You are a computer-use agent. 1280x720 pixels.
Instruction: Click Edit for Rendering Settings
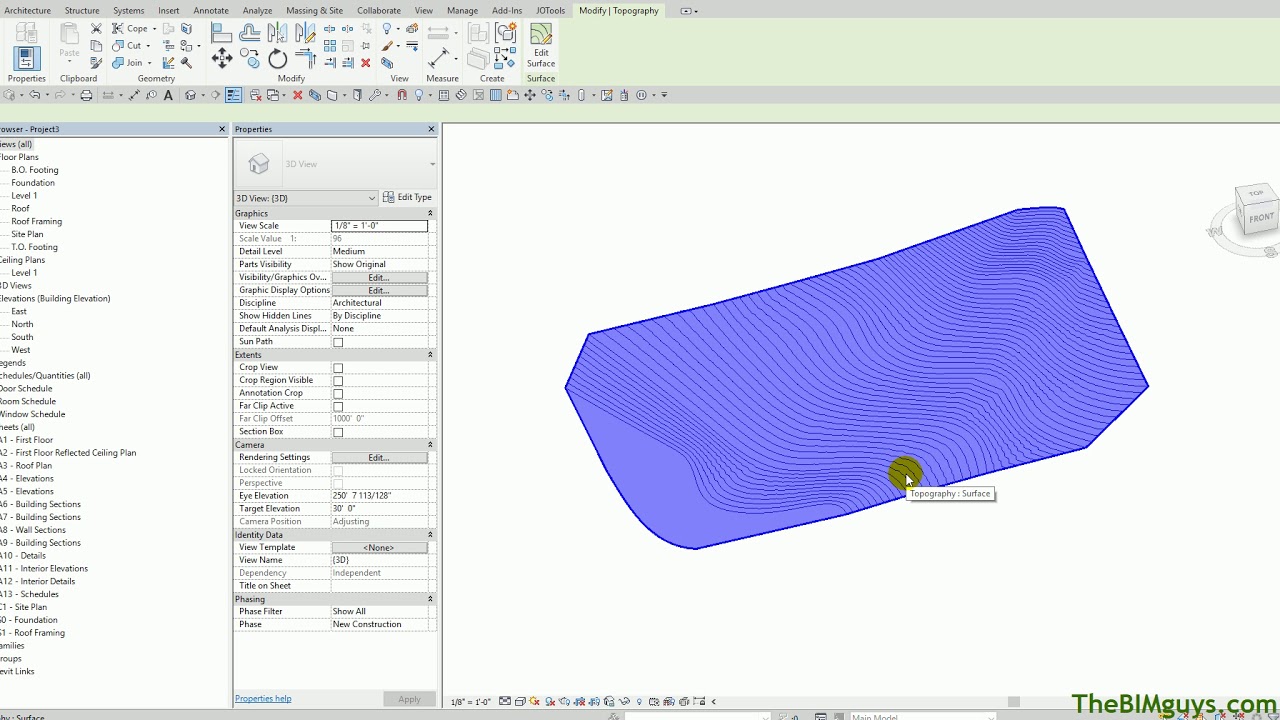[378, 458]
